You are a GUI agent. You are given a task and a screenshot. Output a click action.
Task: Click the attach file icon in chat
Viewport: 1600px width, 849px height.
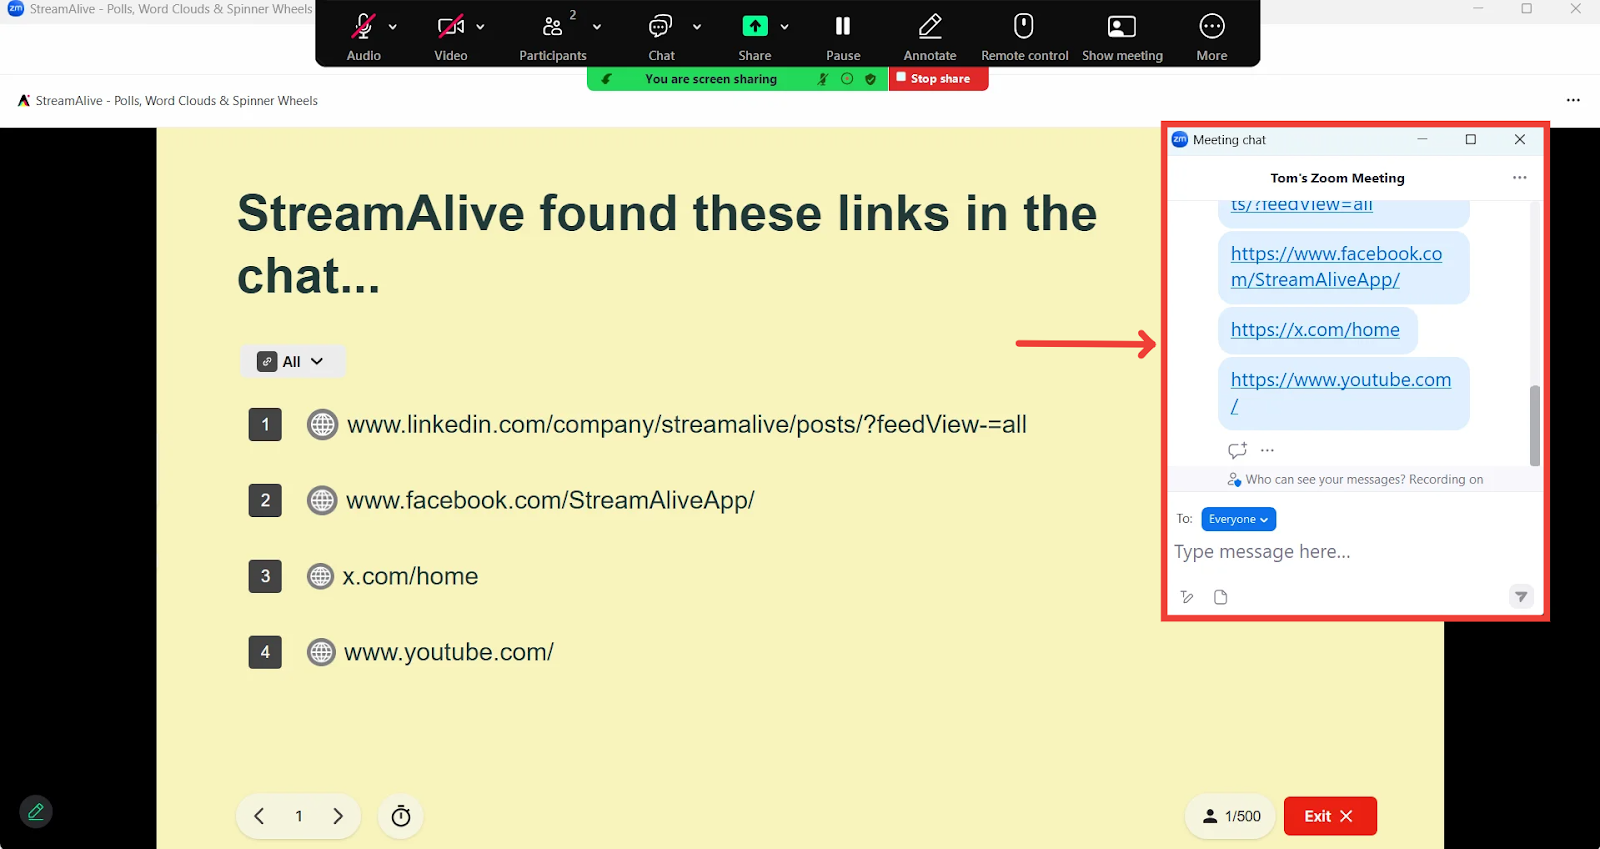(1220, 597)
